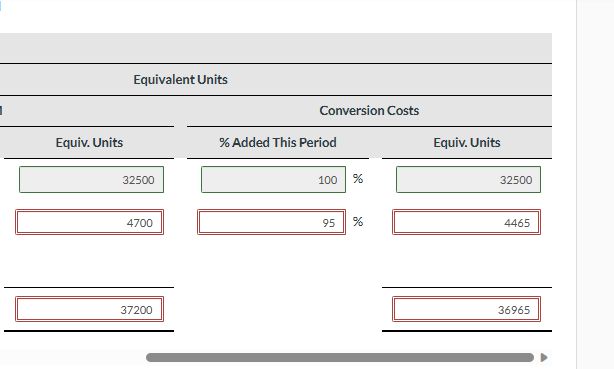Click the horizontal scrollbar thumb
The image size is (614, 369).
click(x=340, y=357)
